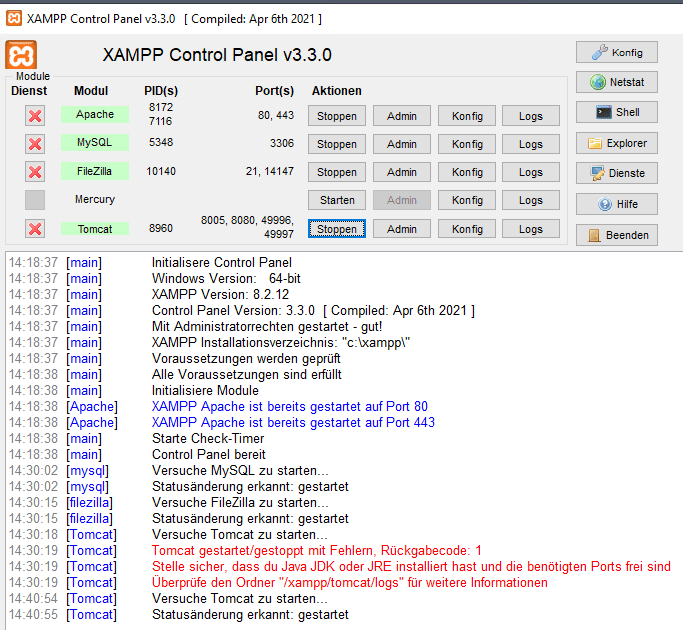This screenshot has height=630, width=683.
Task: Launch Shell via the terminal icon
Action: (617, 112)
